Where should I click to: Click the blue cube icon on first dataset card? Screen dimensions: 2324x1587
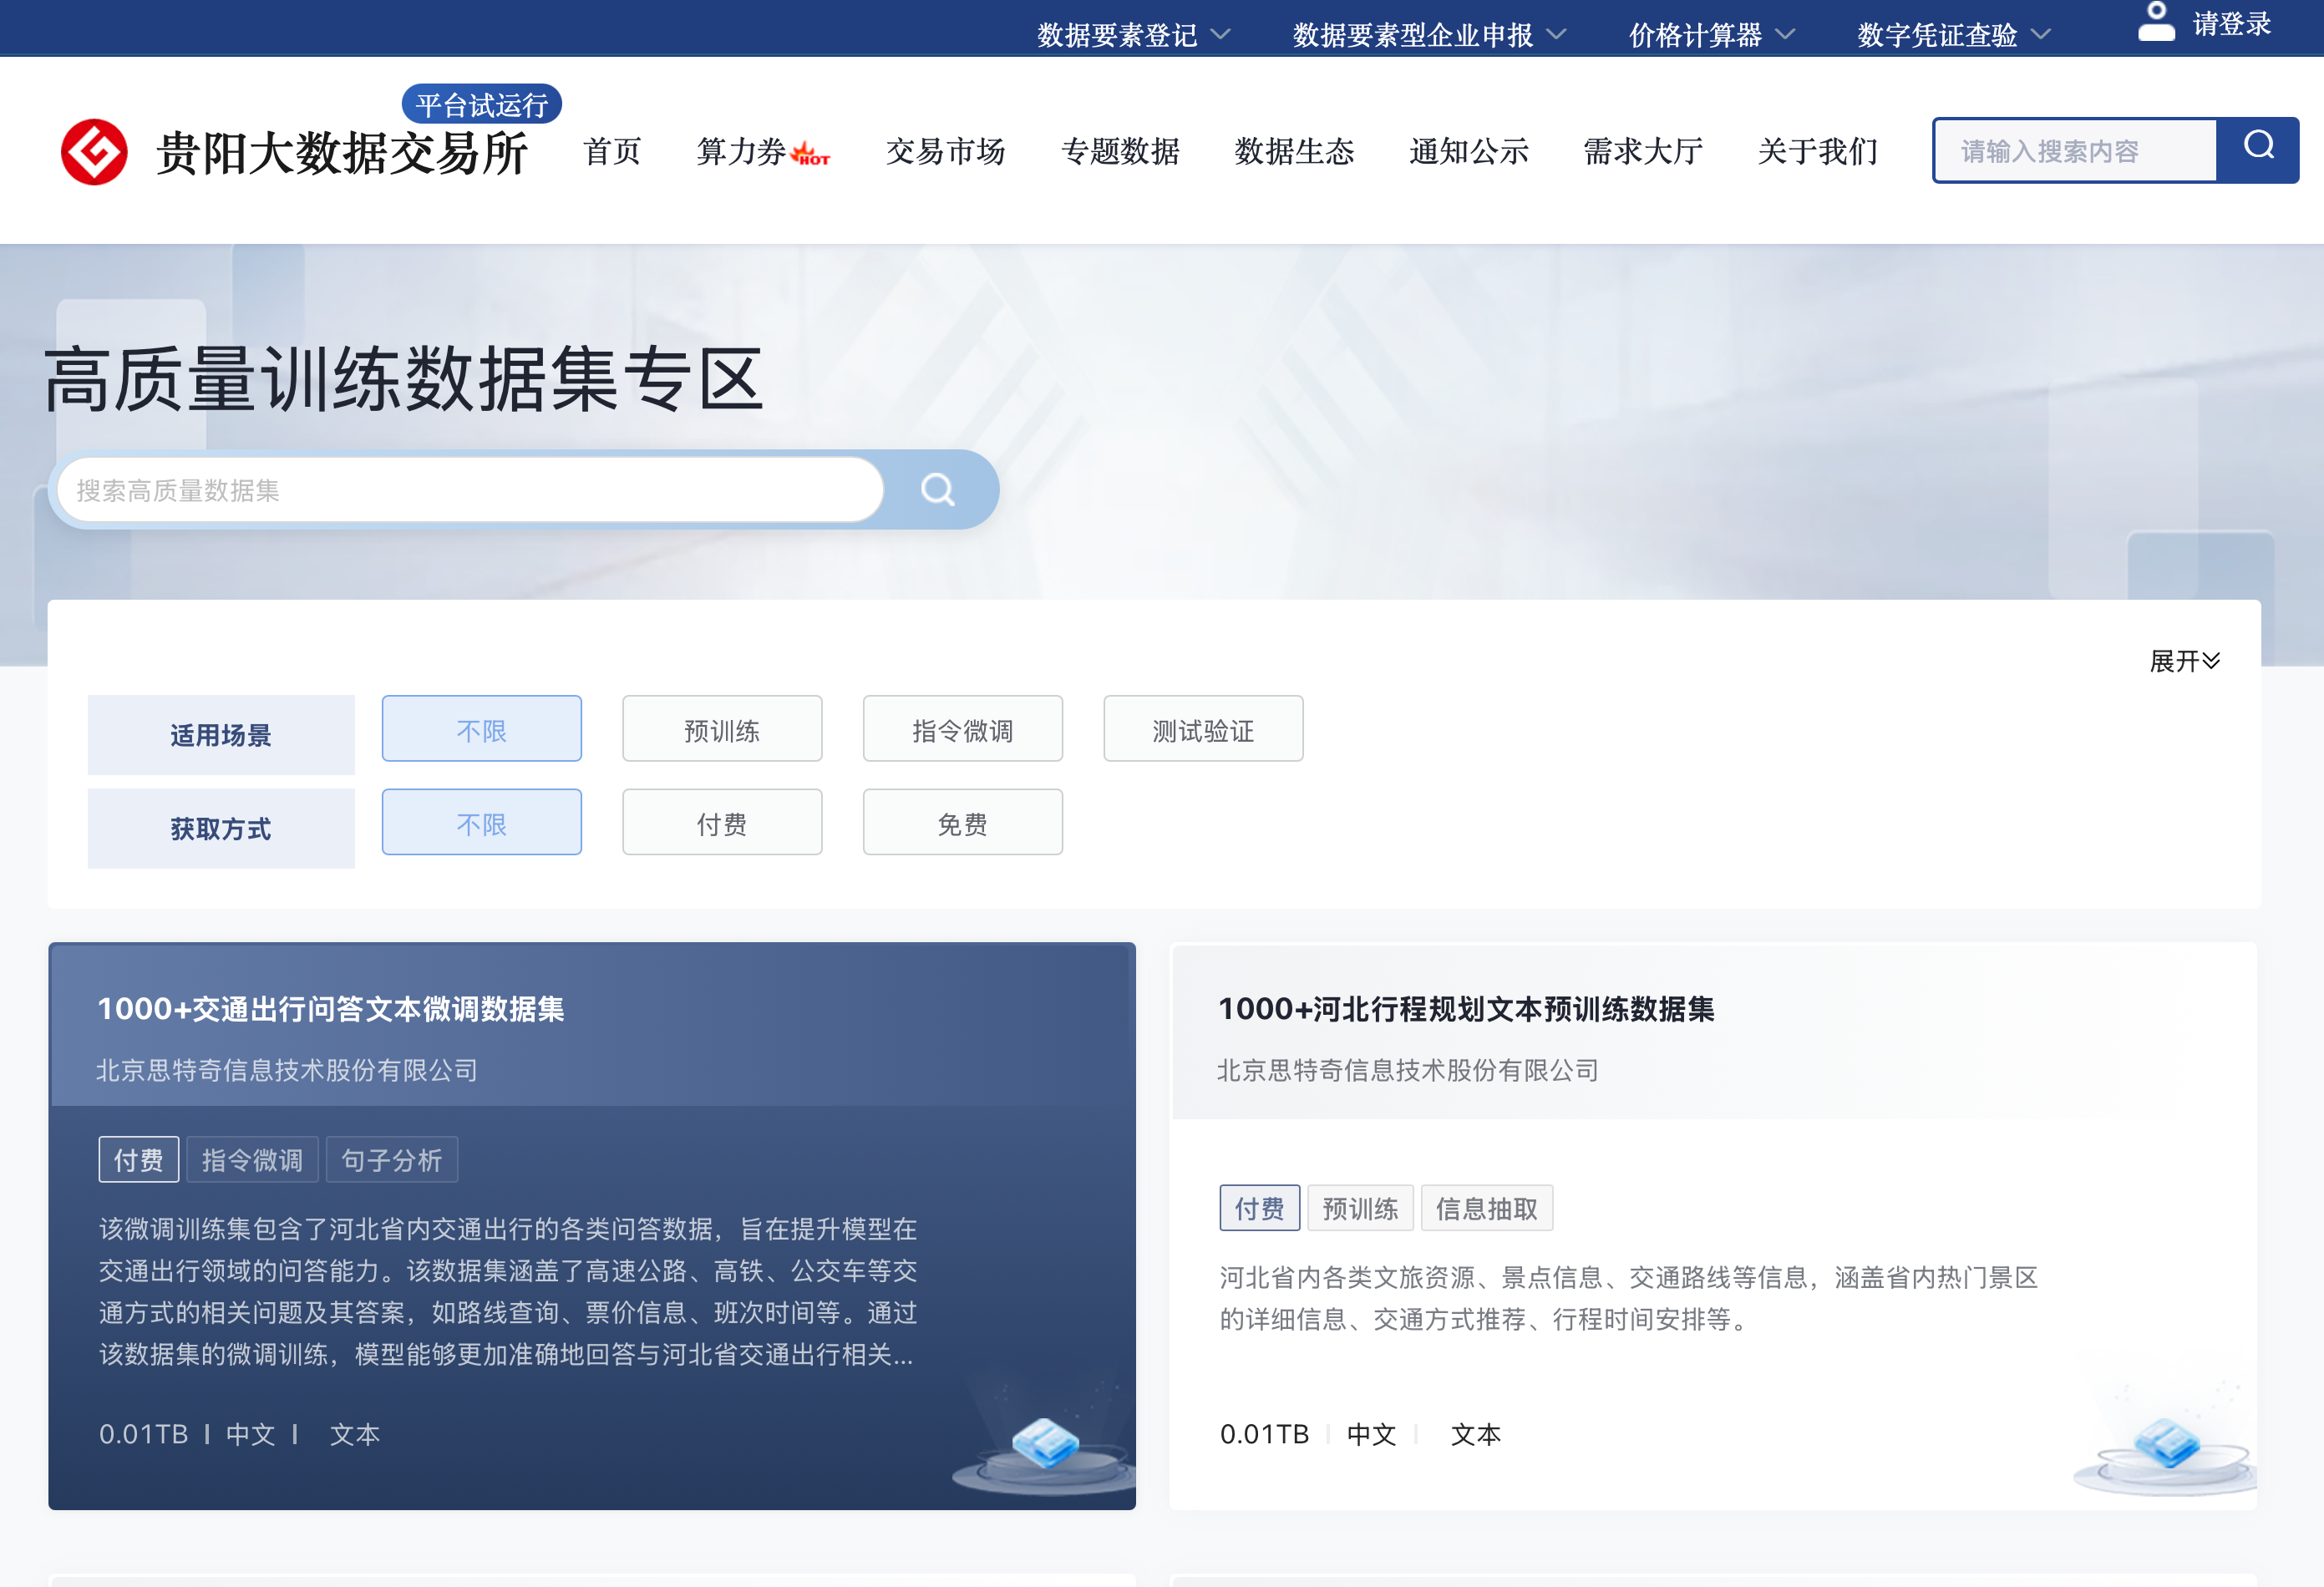tap(1044, 1444)
